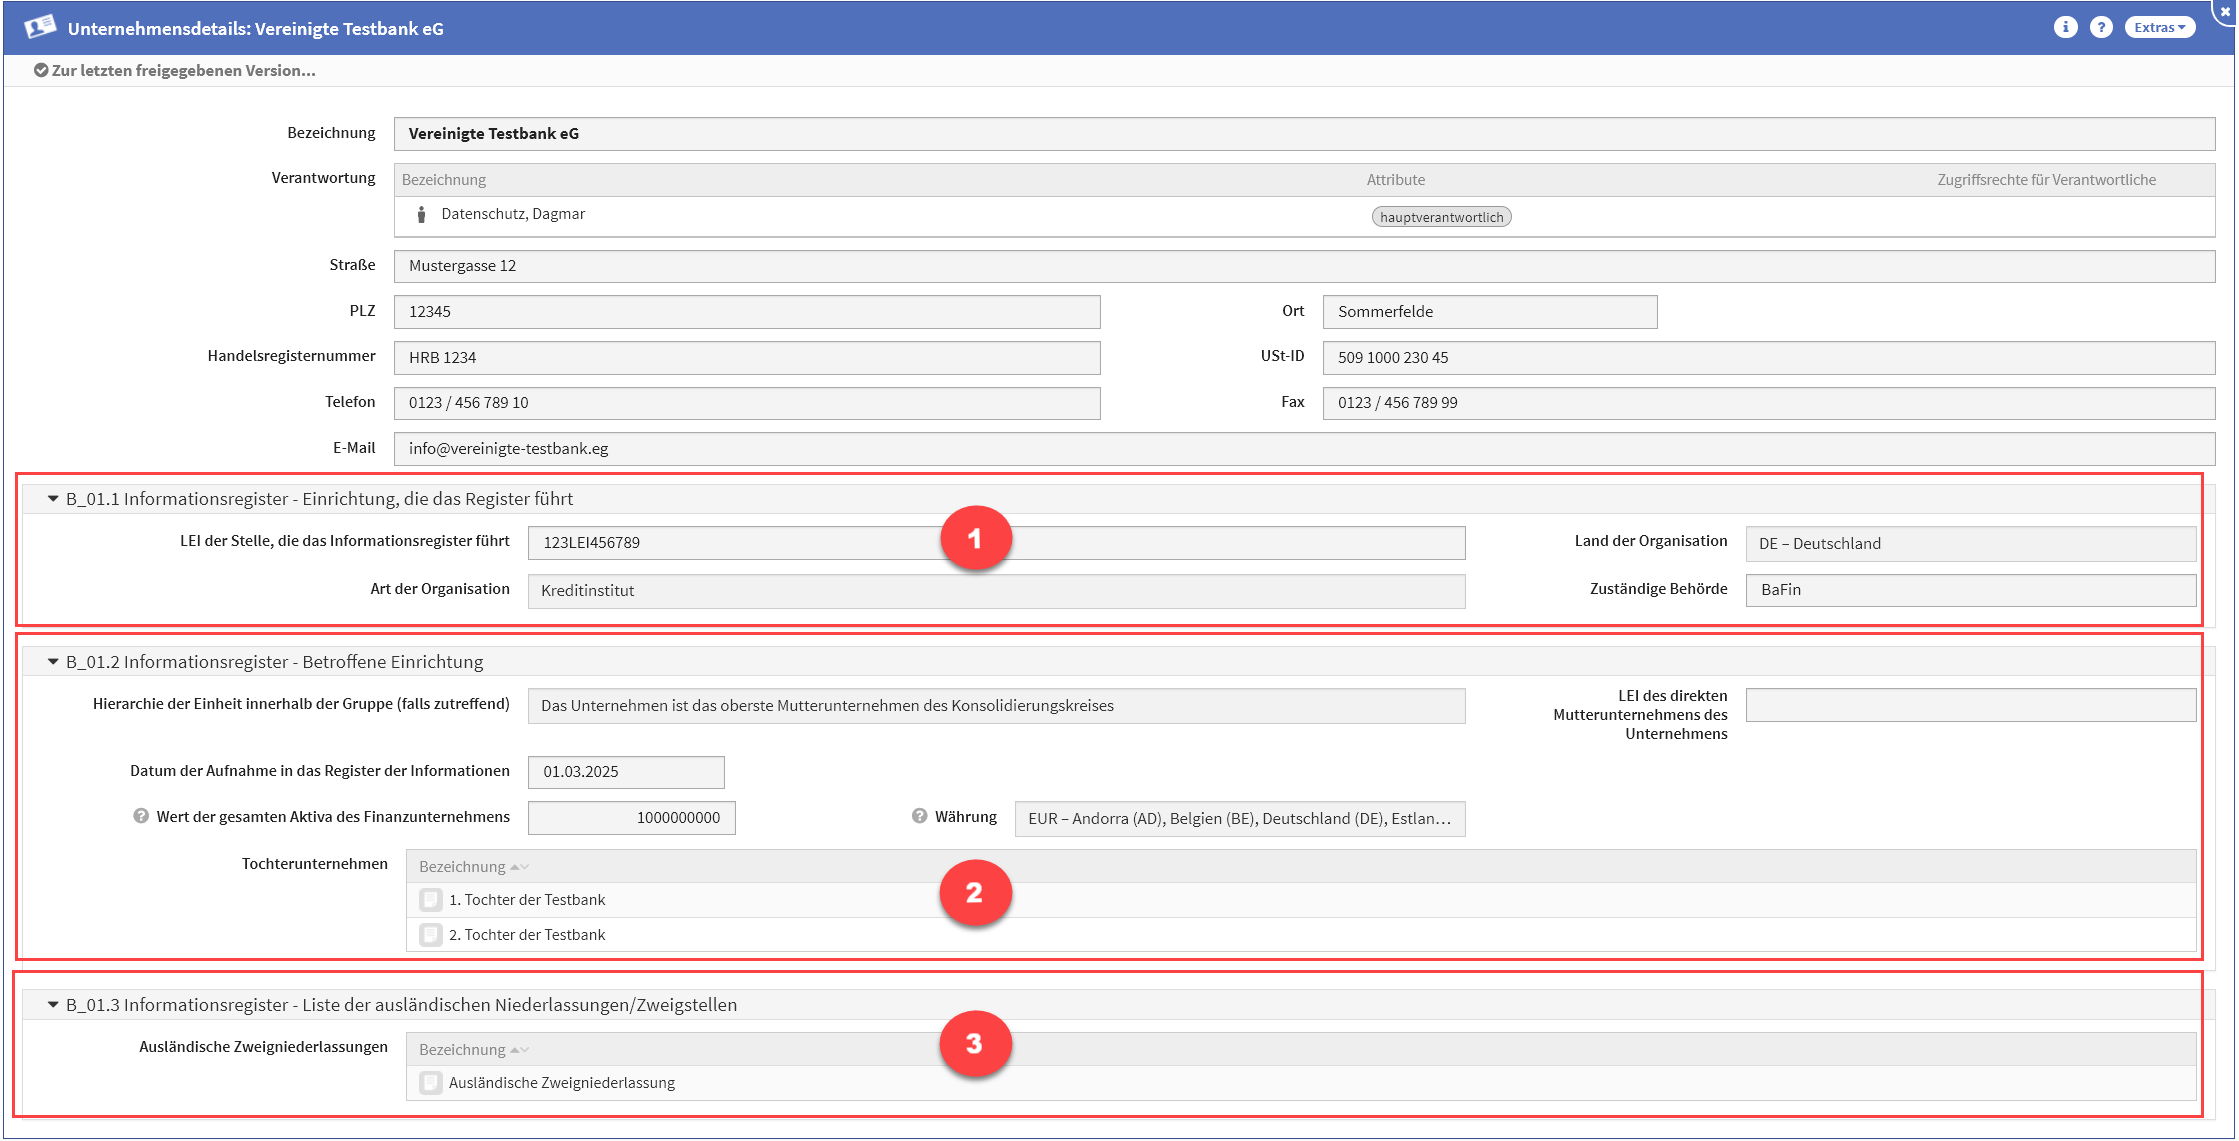Open the Extras dropdown menu

[x=2159, y=27]
